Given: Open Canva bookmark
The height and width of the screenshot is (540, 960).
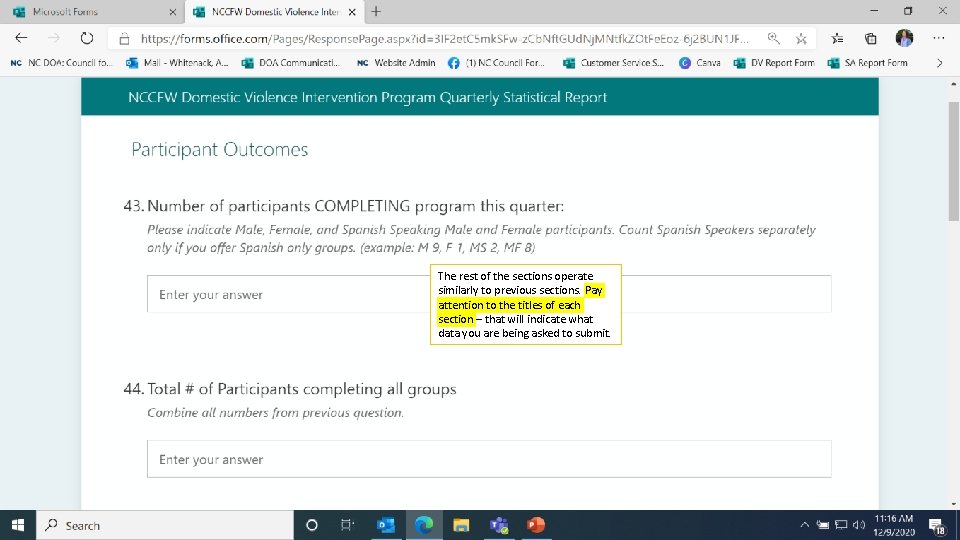Looking at the screenshot, I should pos(700,62).
